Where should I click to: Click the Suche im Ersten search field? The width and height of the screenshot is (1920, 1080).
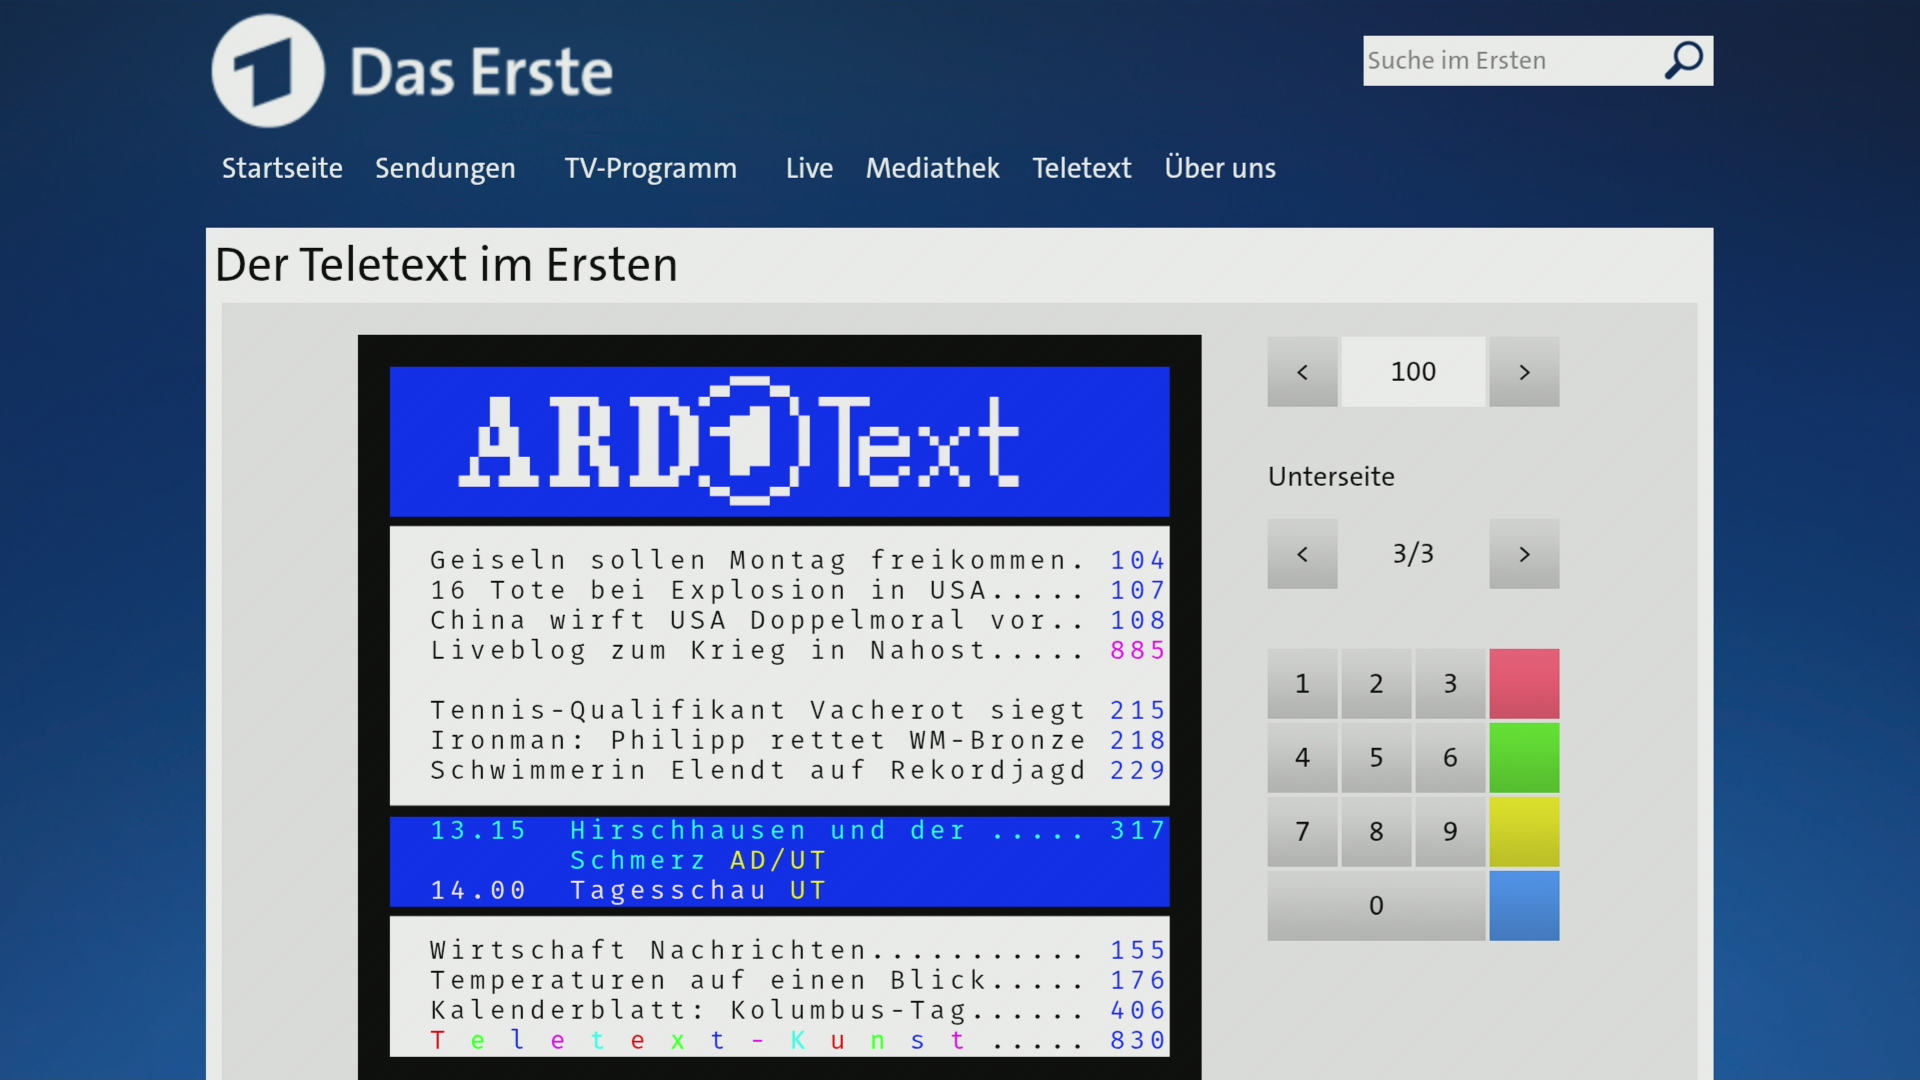[1508, 61]
